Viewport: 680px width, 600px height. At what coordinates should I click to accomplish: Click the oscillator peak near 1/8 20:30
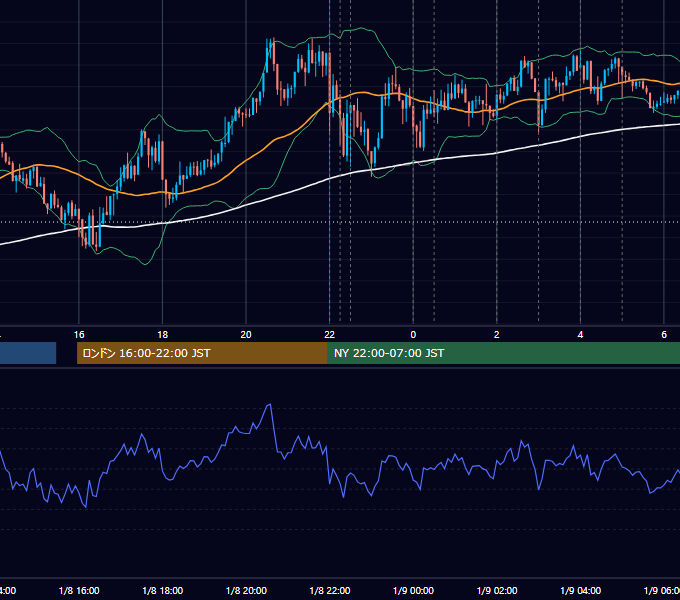pos(270,404)
